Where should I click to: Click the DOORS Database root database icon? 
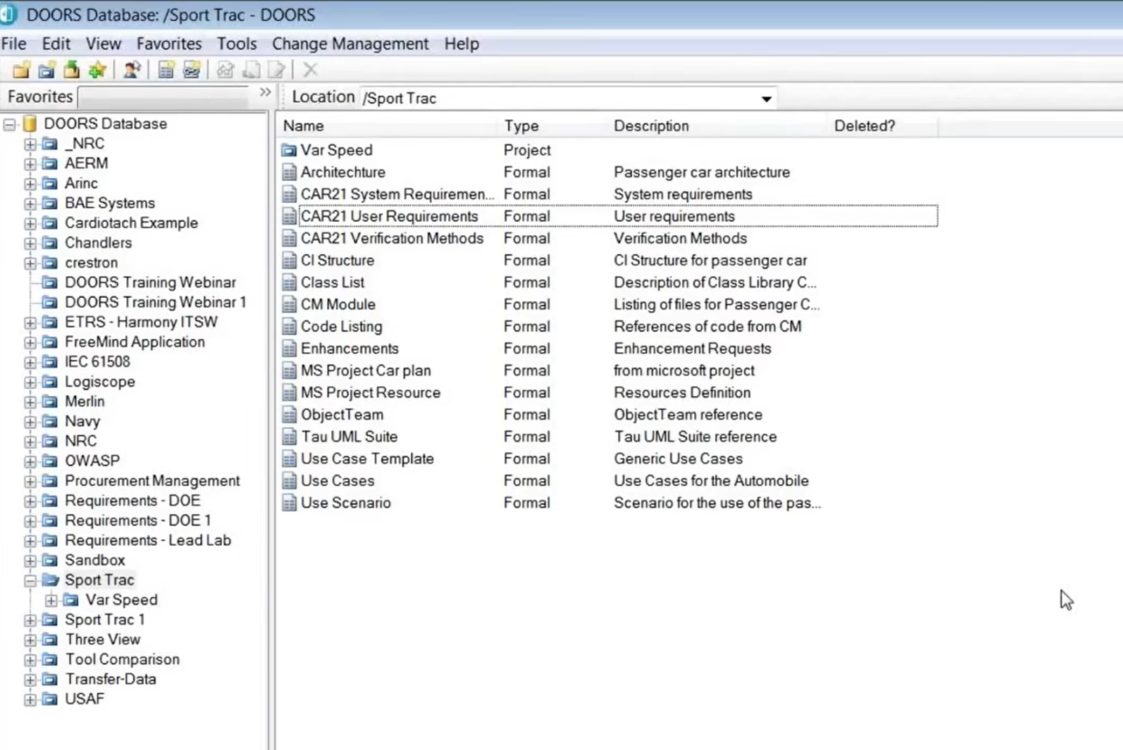click(x=30, y=124)
